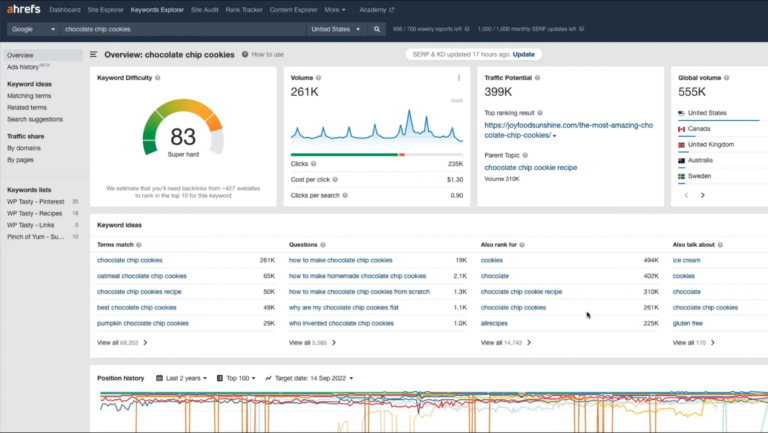Open Keywords Explorer tab
This screenshot has height=433, width=768.
click(157, 10)
